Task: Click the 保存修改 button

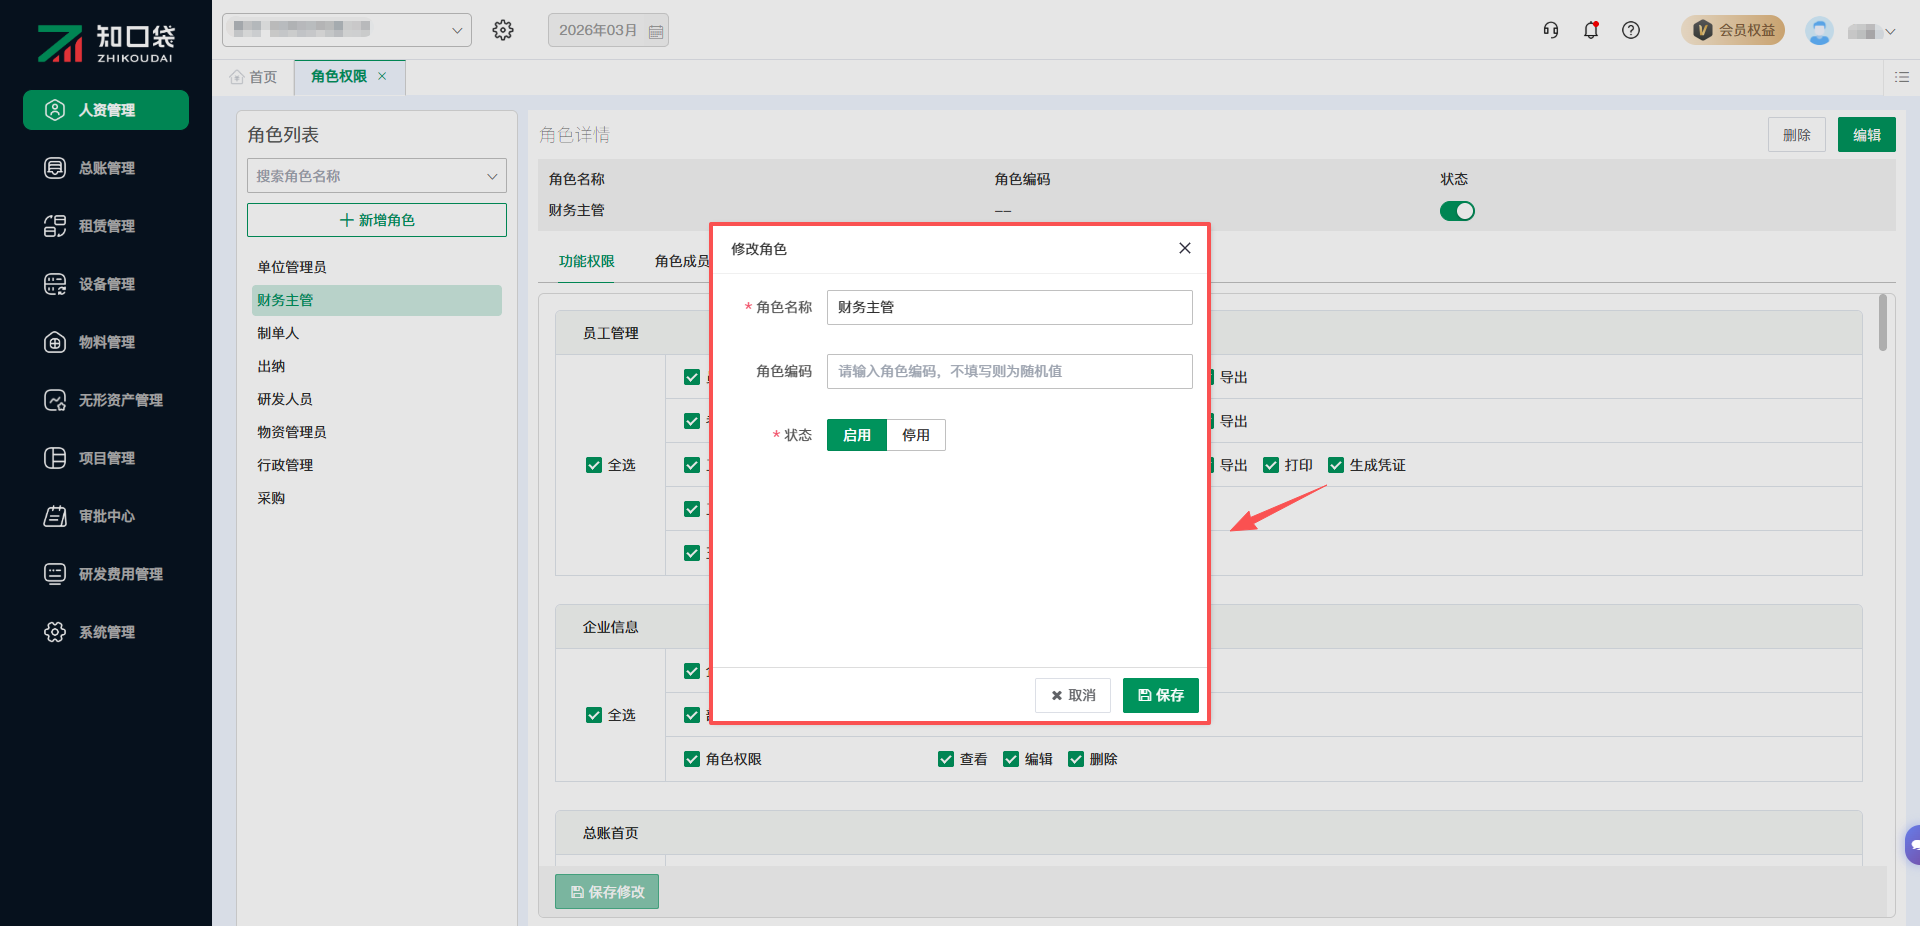Action: pos(607,892)
